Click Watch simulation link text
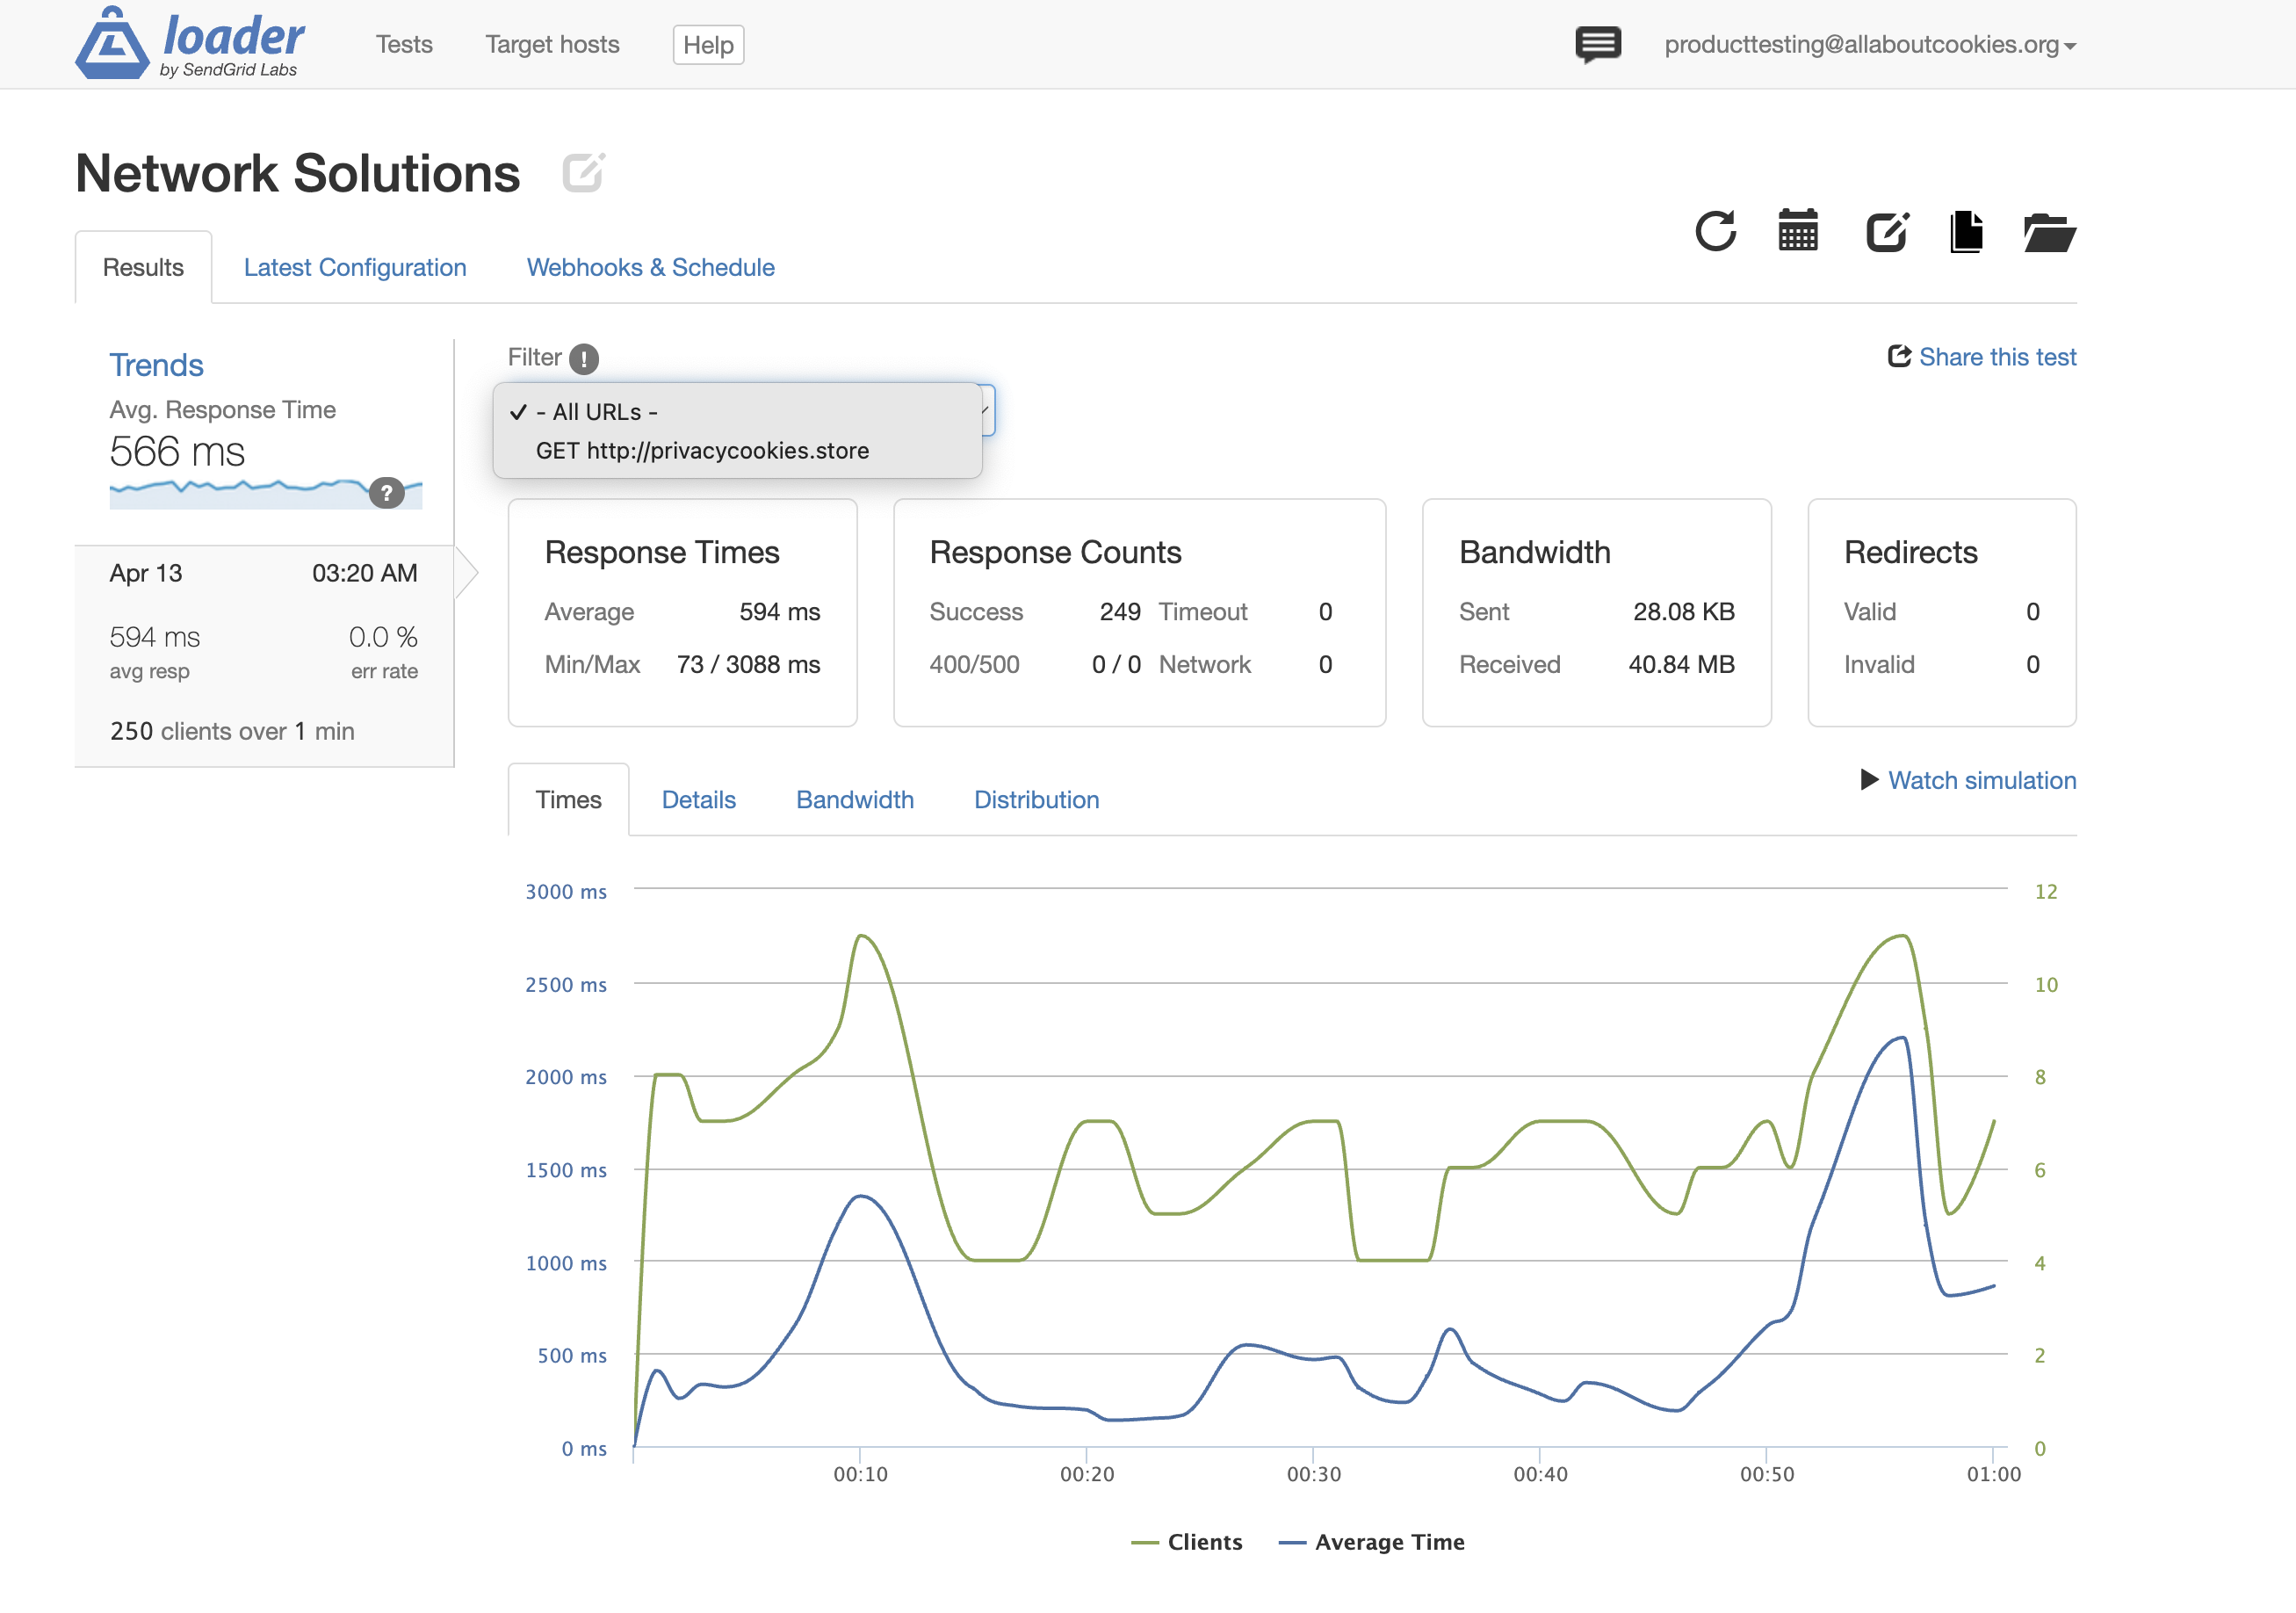 pos(1982,780)
